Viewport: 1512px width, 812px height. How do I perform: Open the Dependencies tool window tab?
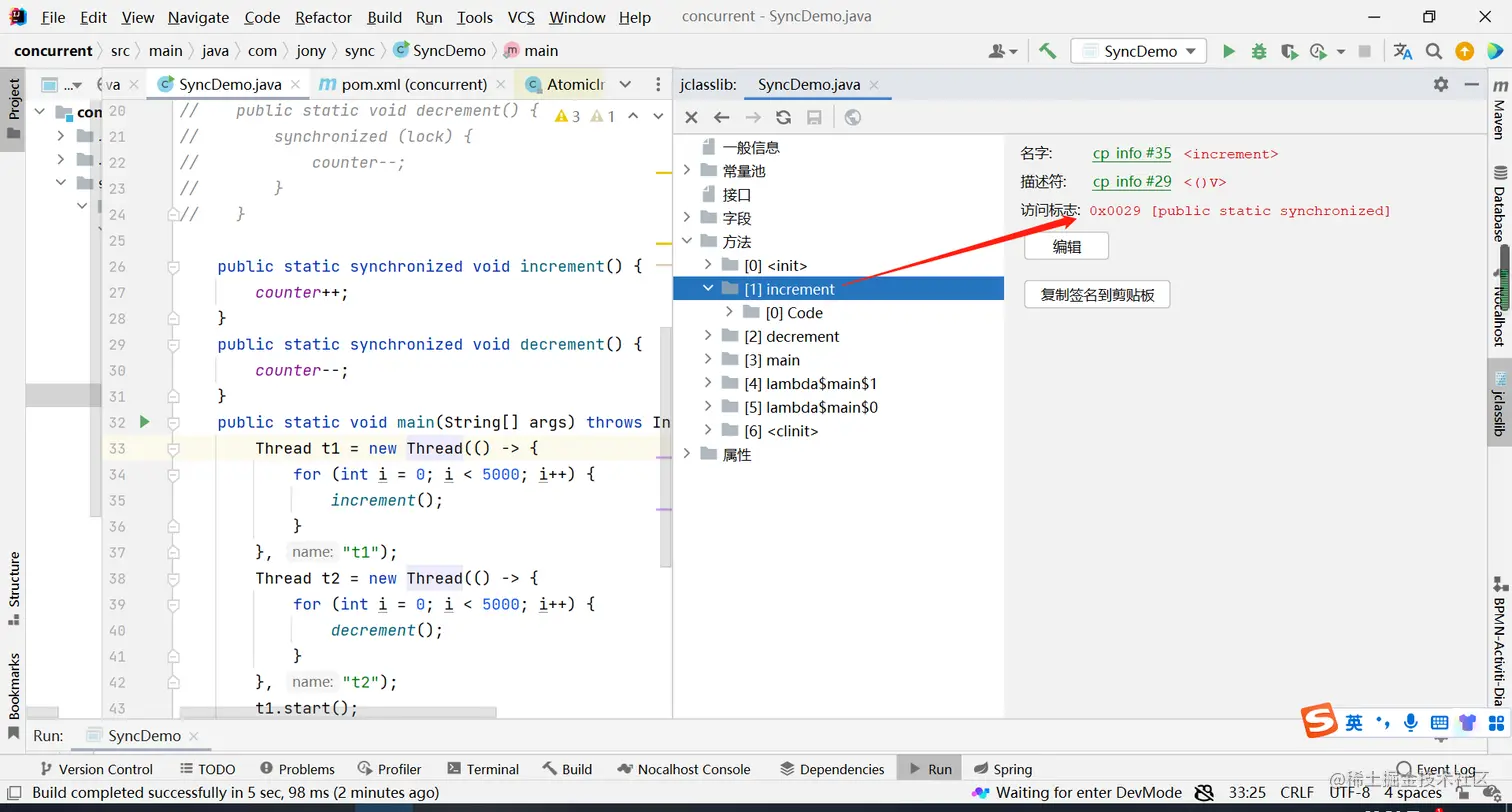pos(832,769)
